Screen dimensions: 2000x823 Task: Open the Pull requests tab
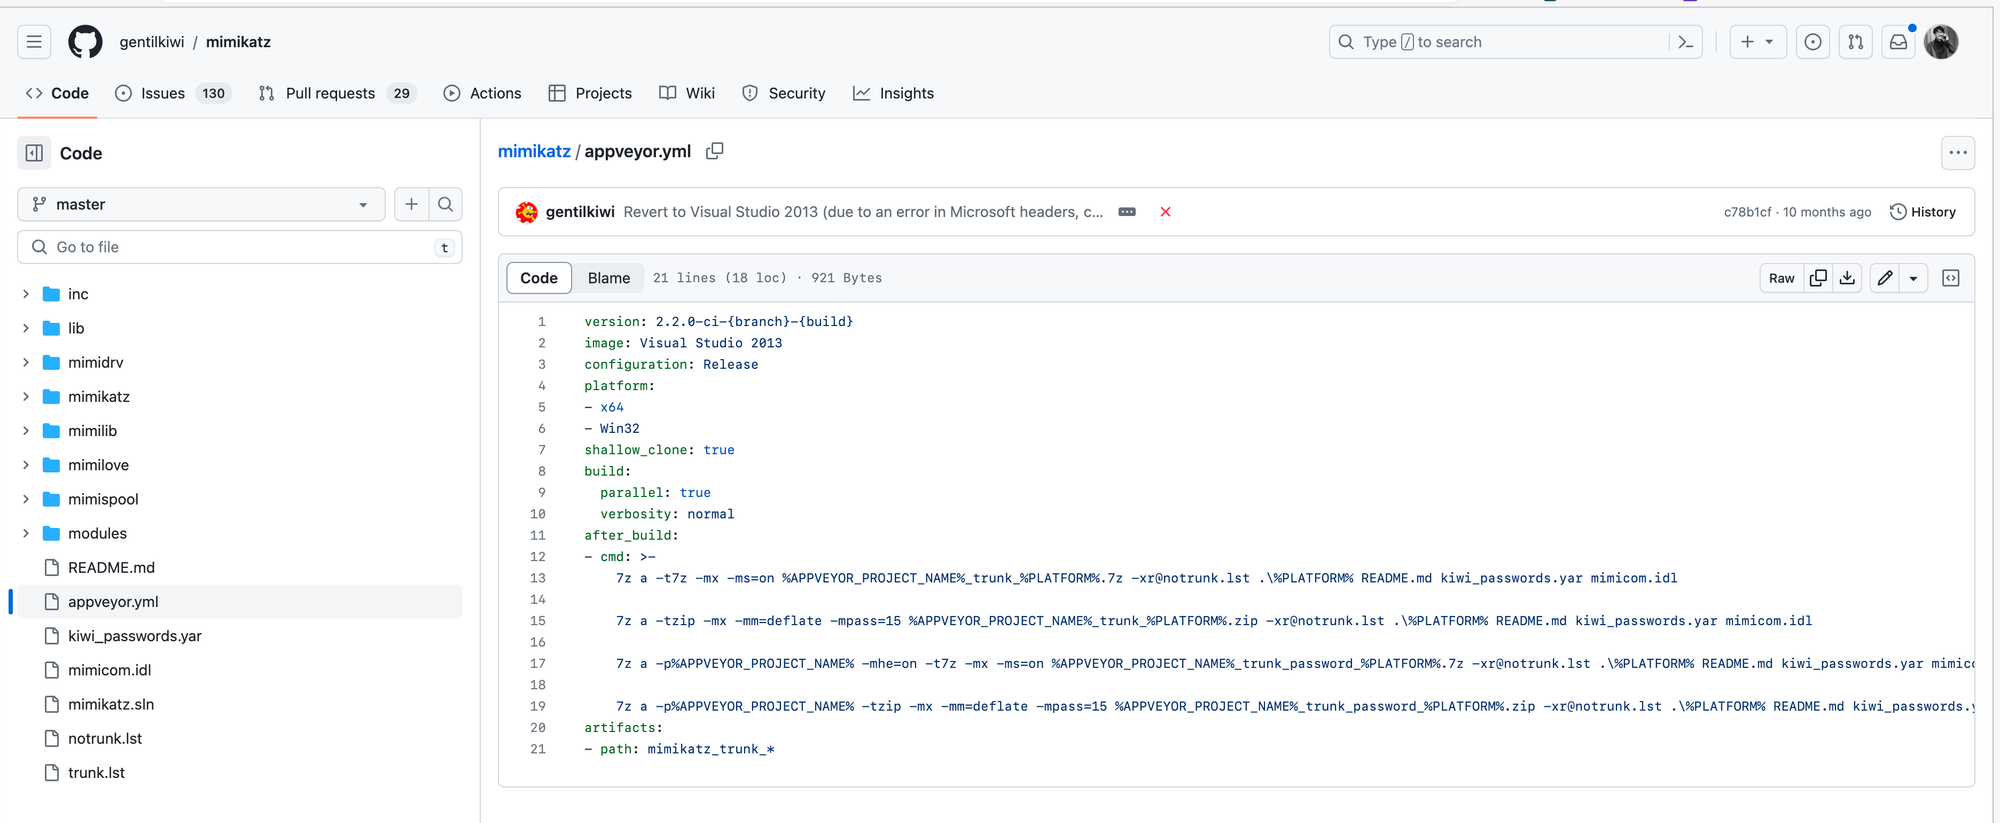pyautogui.click(x=330, y=93)
